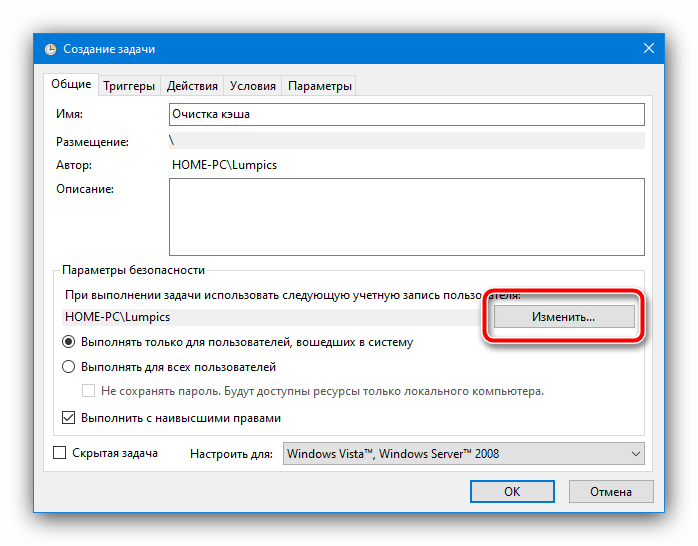Click the Имя field containing Очистка кэша
Screen dimensions: 698x546
tap(406, 114)
